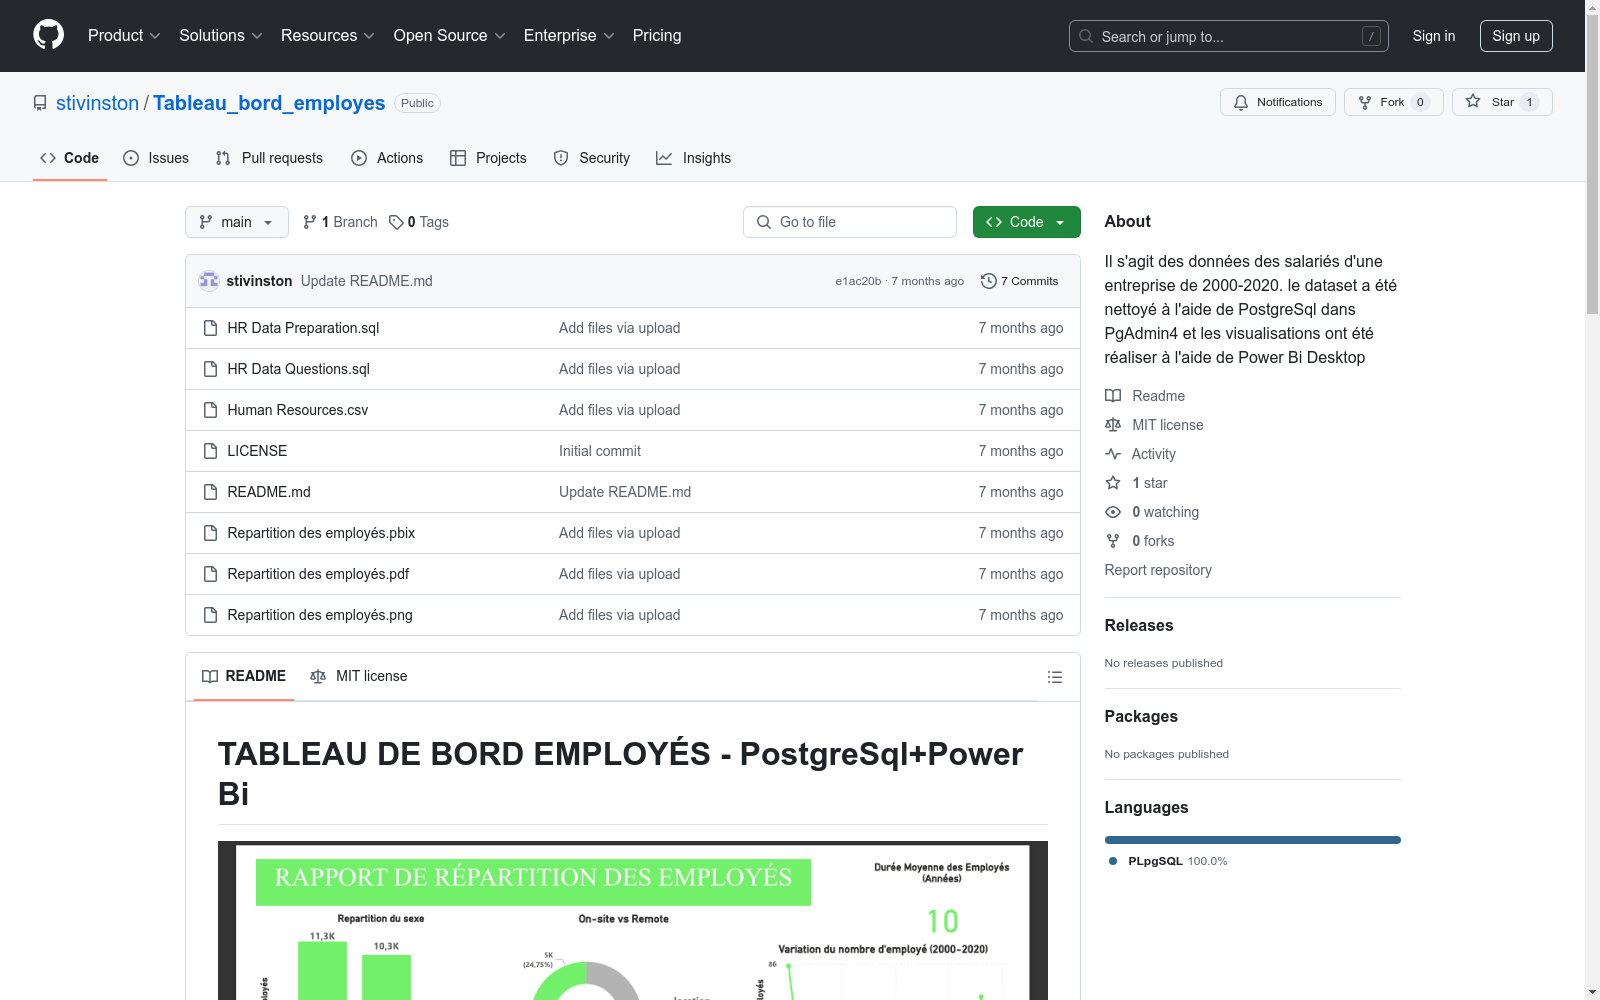Click the fork icon beside 0 forks
Image resolution: width=1600 pixels, height=1000 pixels.
(x=1113, y=541)
